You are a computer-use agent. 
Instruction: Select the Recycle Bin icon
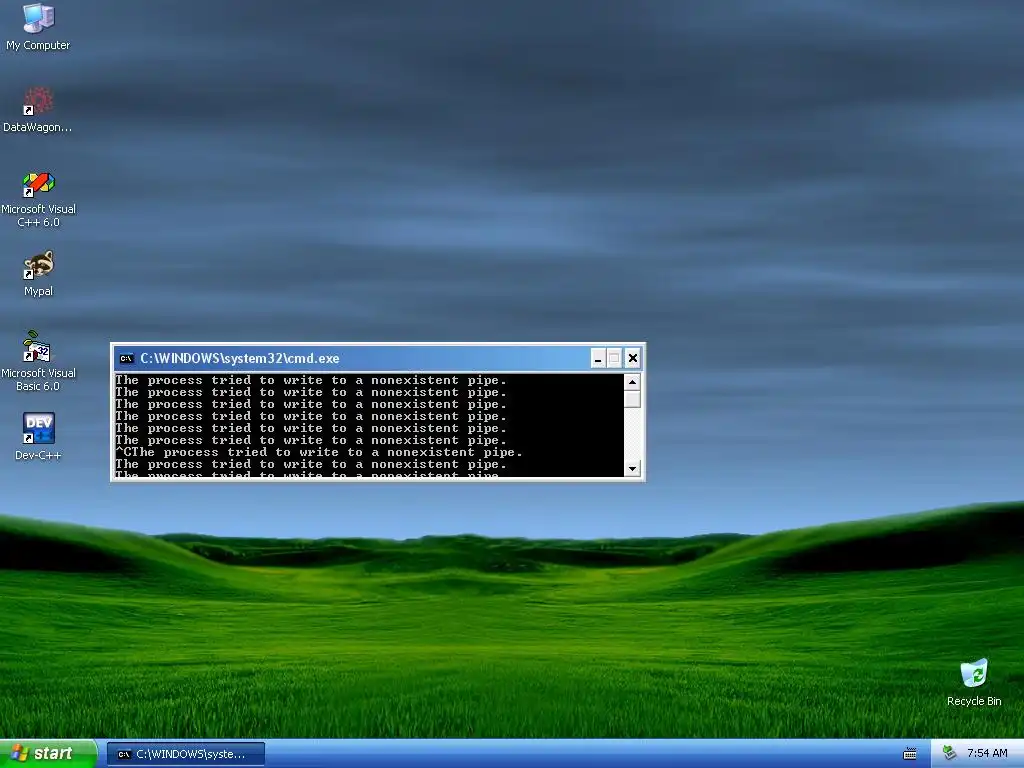pyautogui.click(x=974, y=683)
